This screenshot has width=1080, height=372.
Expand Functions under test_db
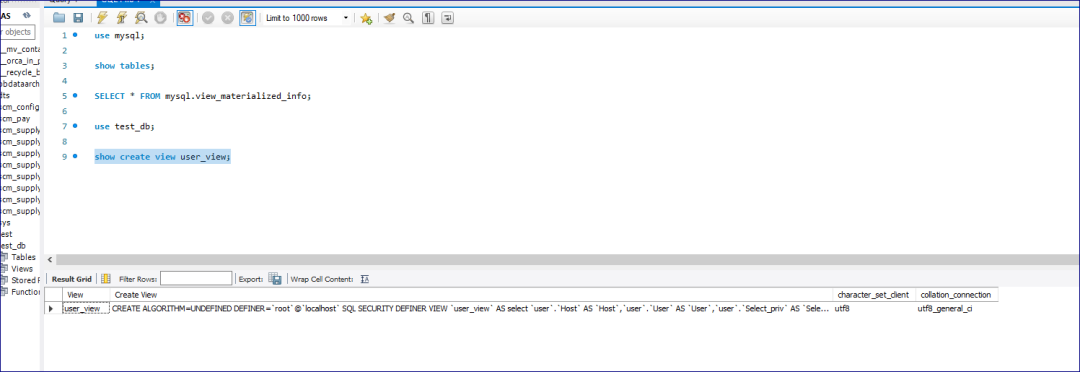[25, 291]
